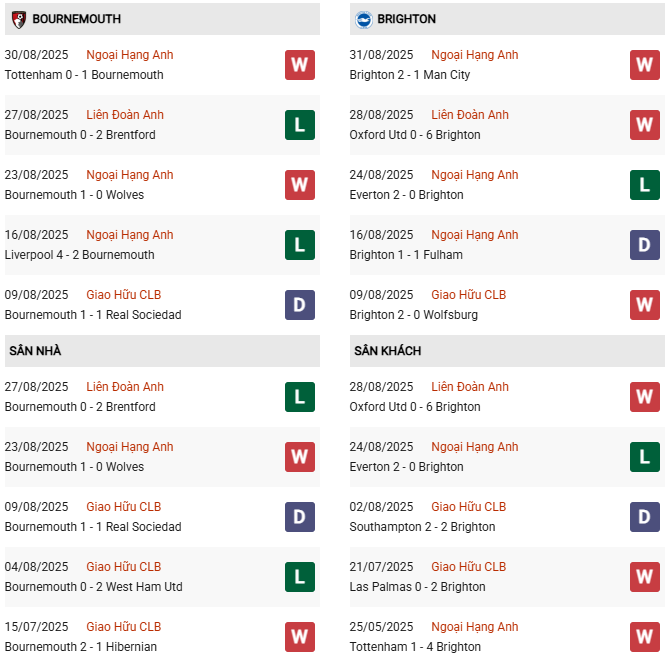Click the W badge for Bournemouth 2-1 Hibernian
This screenshot has height=659, width=666.
299,637
